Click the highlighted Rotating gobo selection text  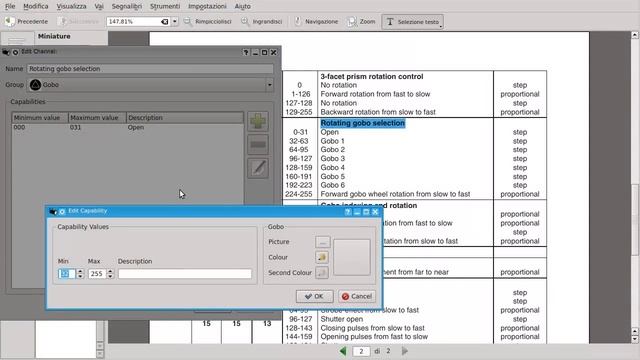coord(362,123)
